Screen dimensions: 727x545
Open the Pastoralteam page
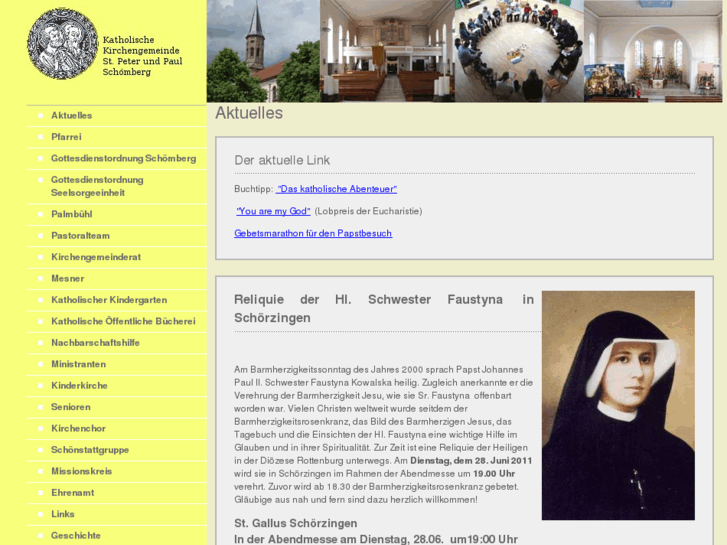tap(80, 235)
